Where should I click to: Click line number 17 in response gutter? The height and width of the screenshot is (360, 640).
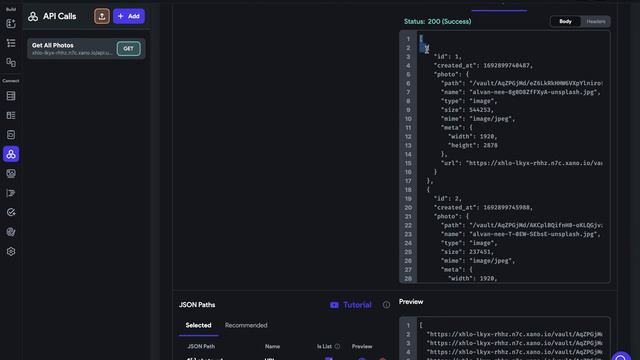click(x=408, y=181)
